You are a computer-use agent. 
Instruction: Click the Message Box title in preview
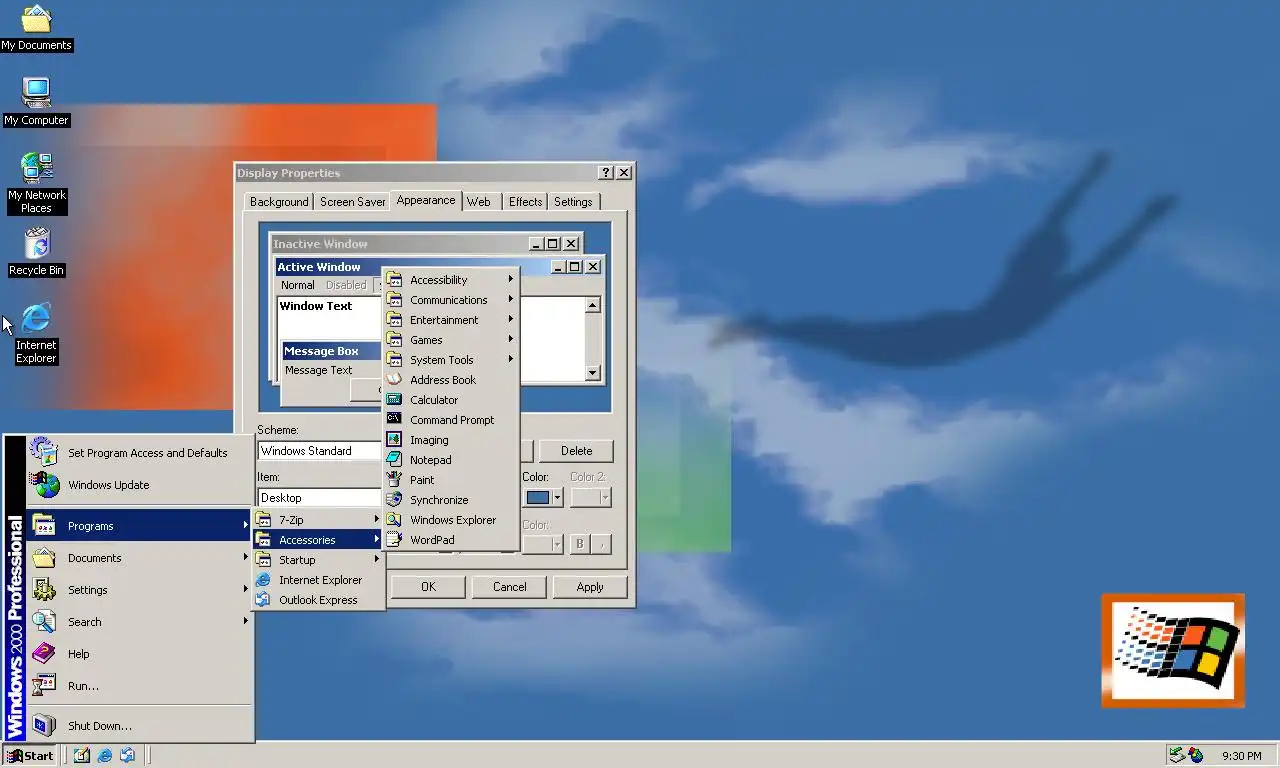click(321, 351)
